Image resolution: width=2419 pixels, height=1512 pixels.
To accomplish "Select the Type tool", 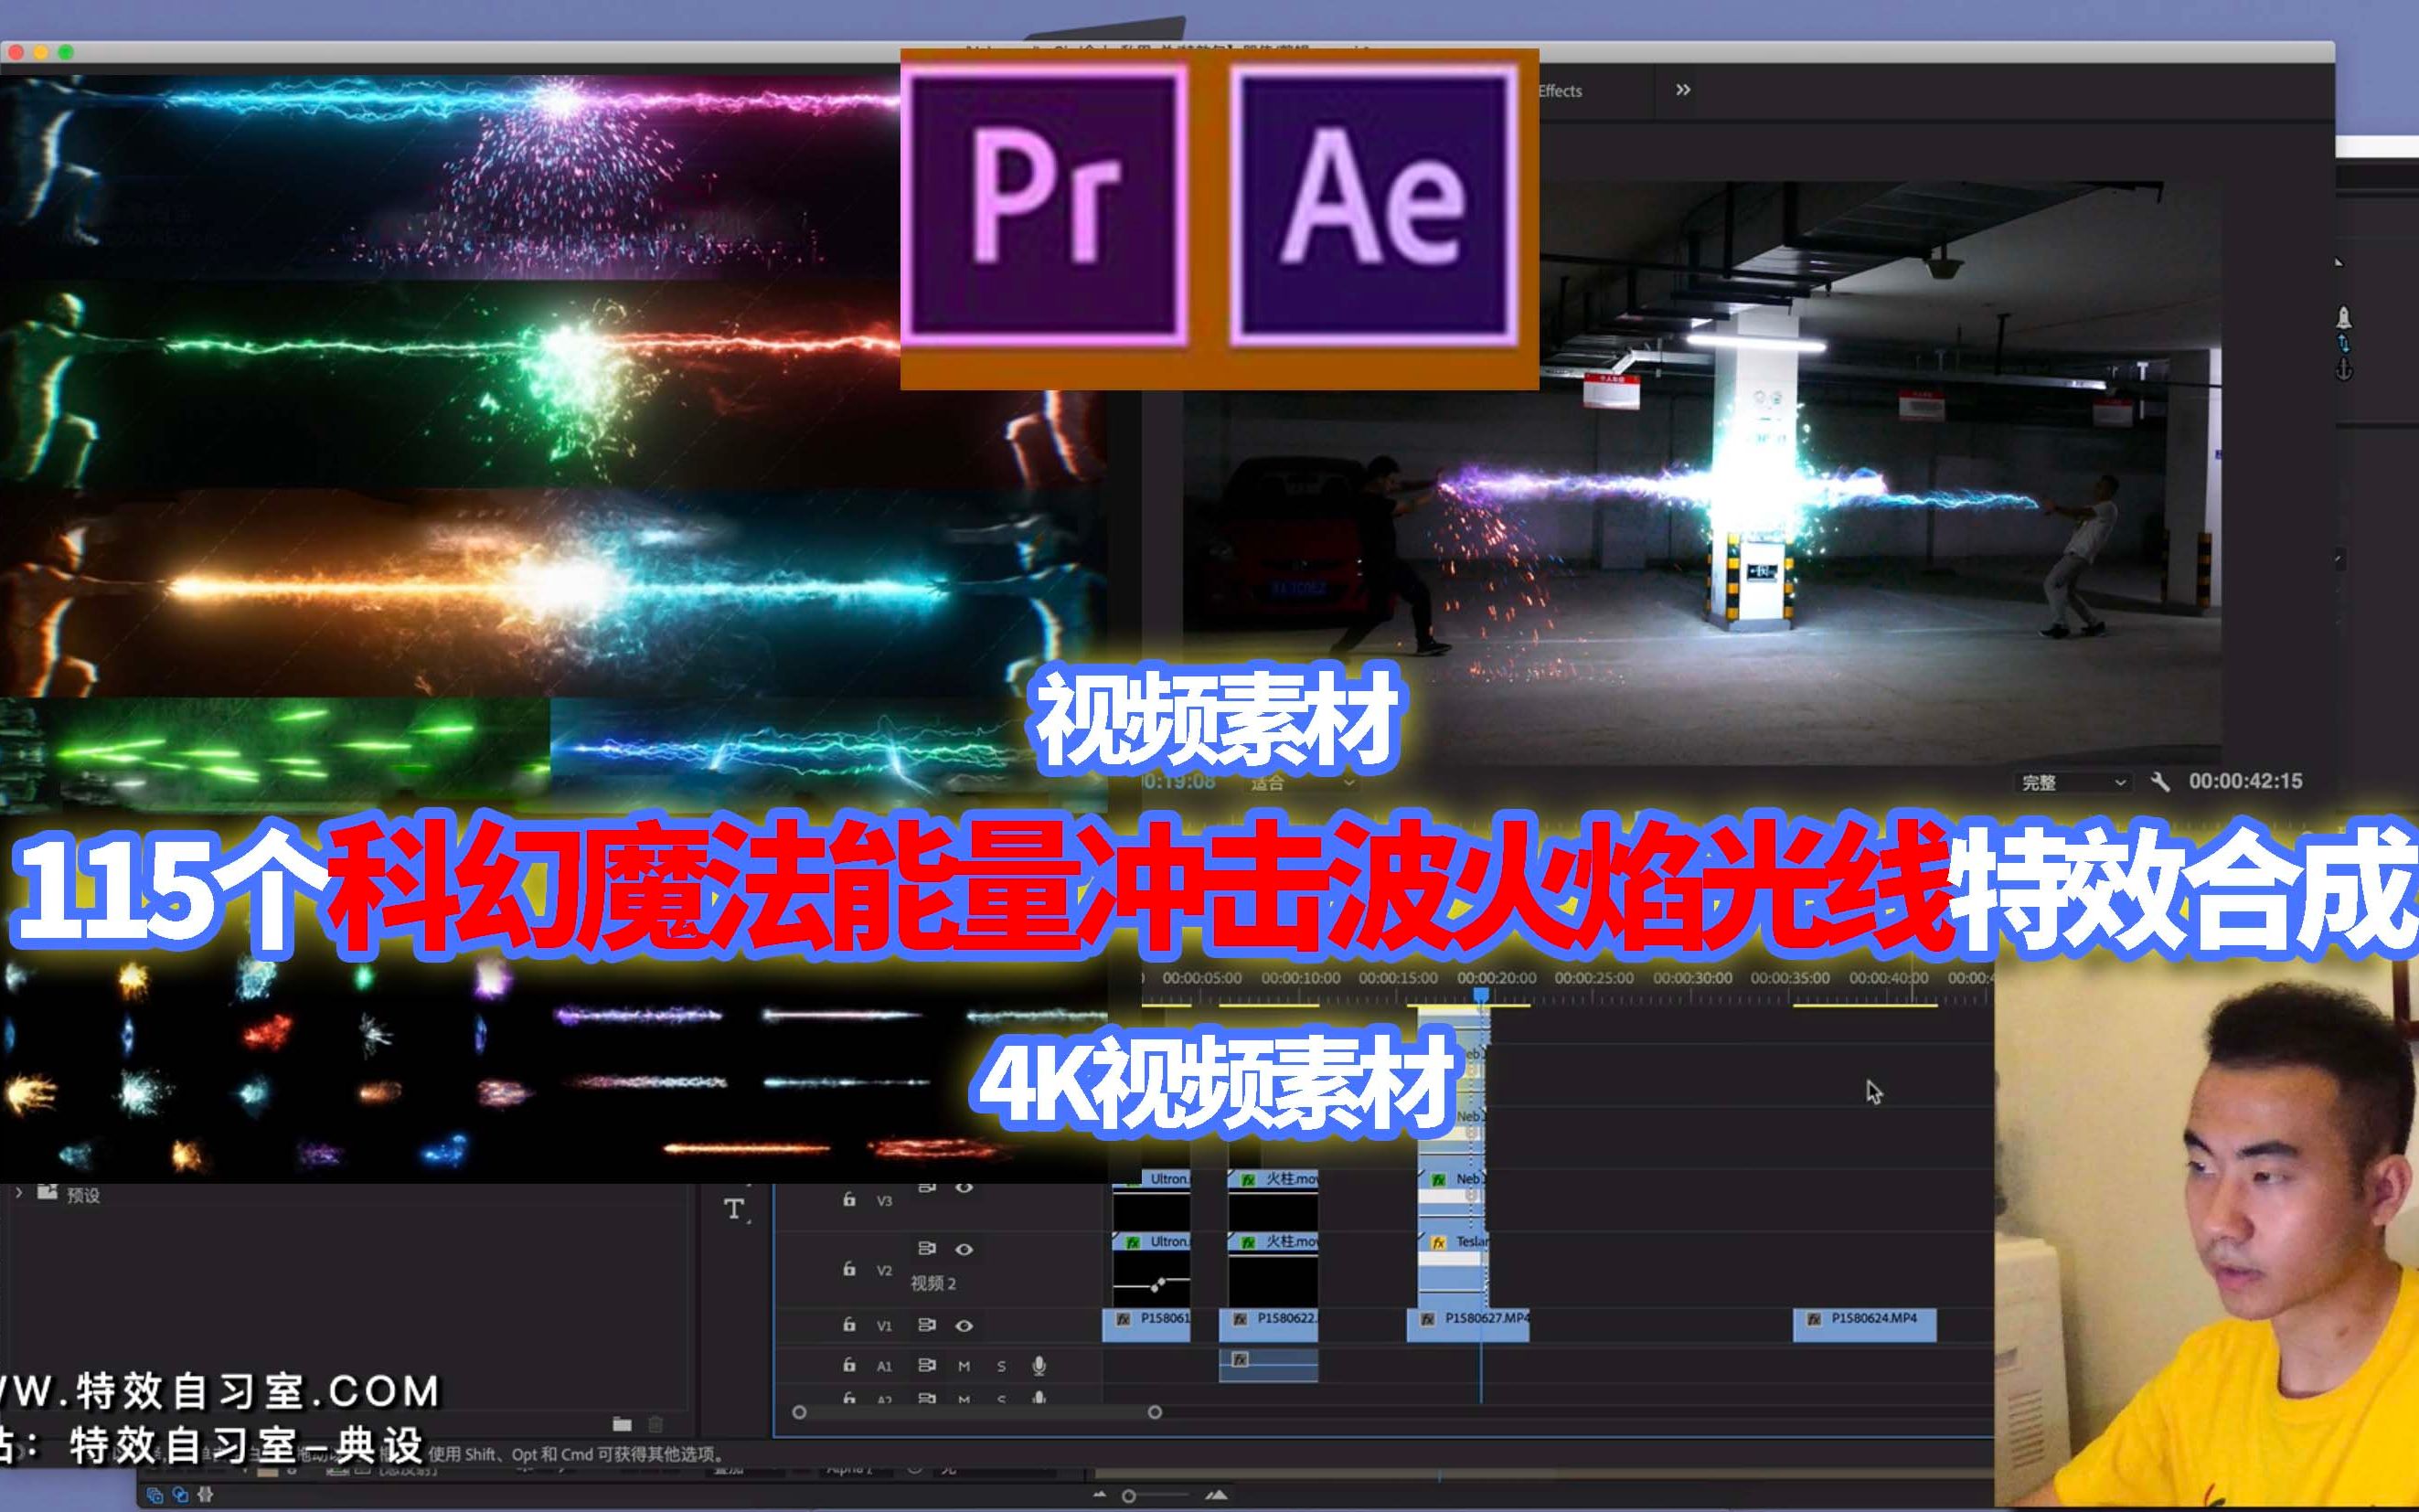I will tap(735, 1209).
